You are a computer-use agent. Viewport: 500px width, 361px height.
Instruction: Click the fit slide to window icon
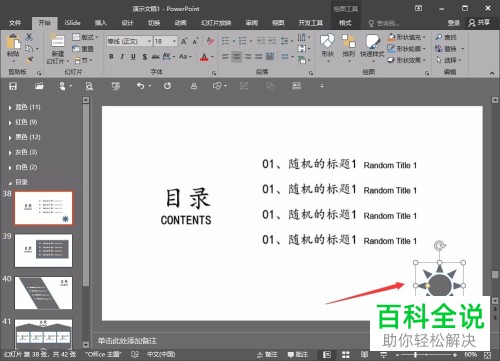[487, 355]
